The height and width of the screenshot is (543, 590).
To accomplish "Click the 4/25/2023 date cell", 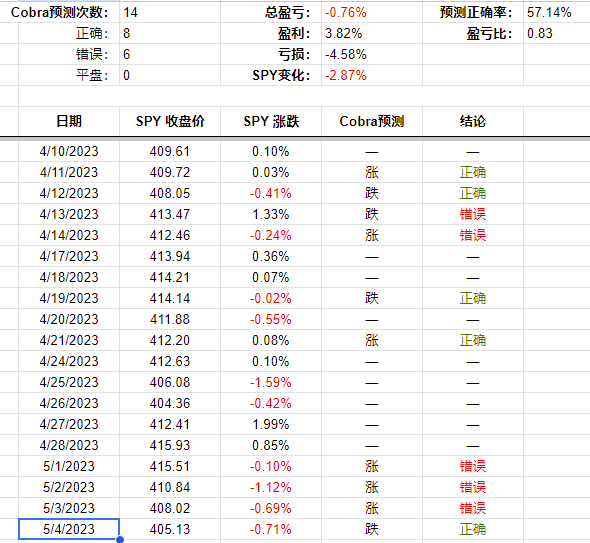I will click(69, 382).
